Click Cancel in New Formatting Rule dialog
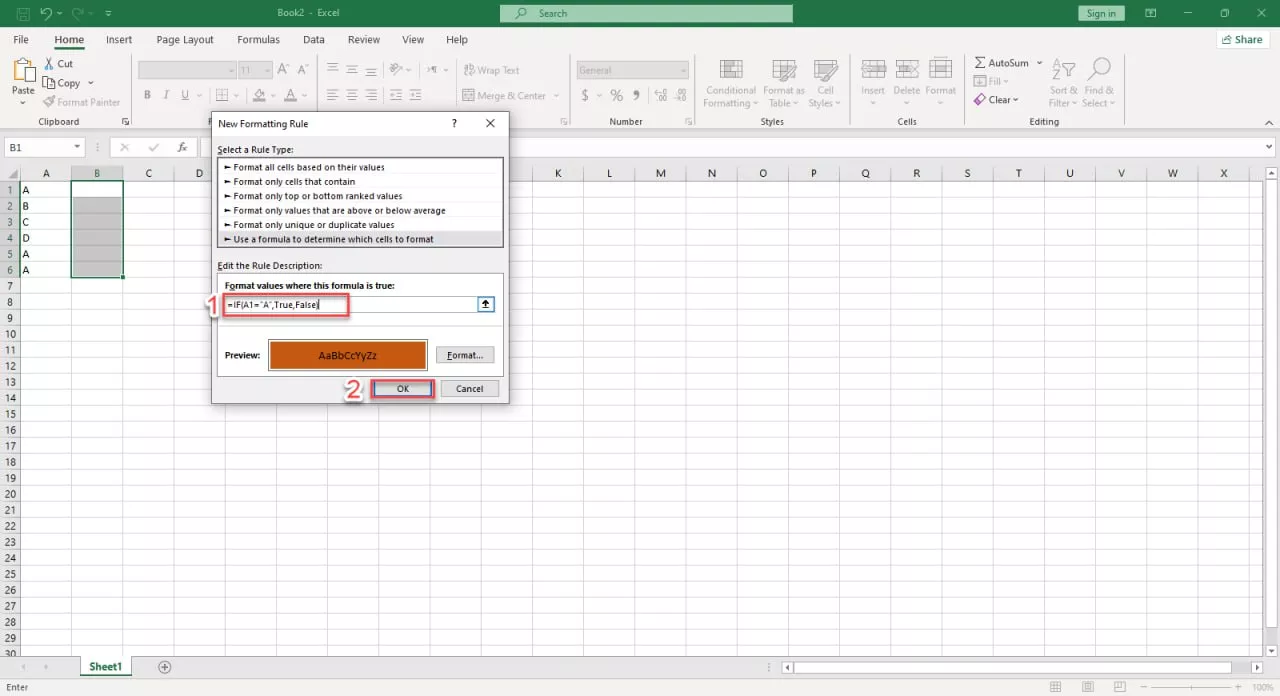Screen dimensions: 1280x696 (x=469, y=389)
